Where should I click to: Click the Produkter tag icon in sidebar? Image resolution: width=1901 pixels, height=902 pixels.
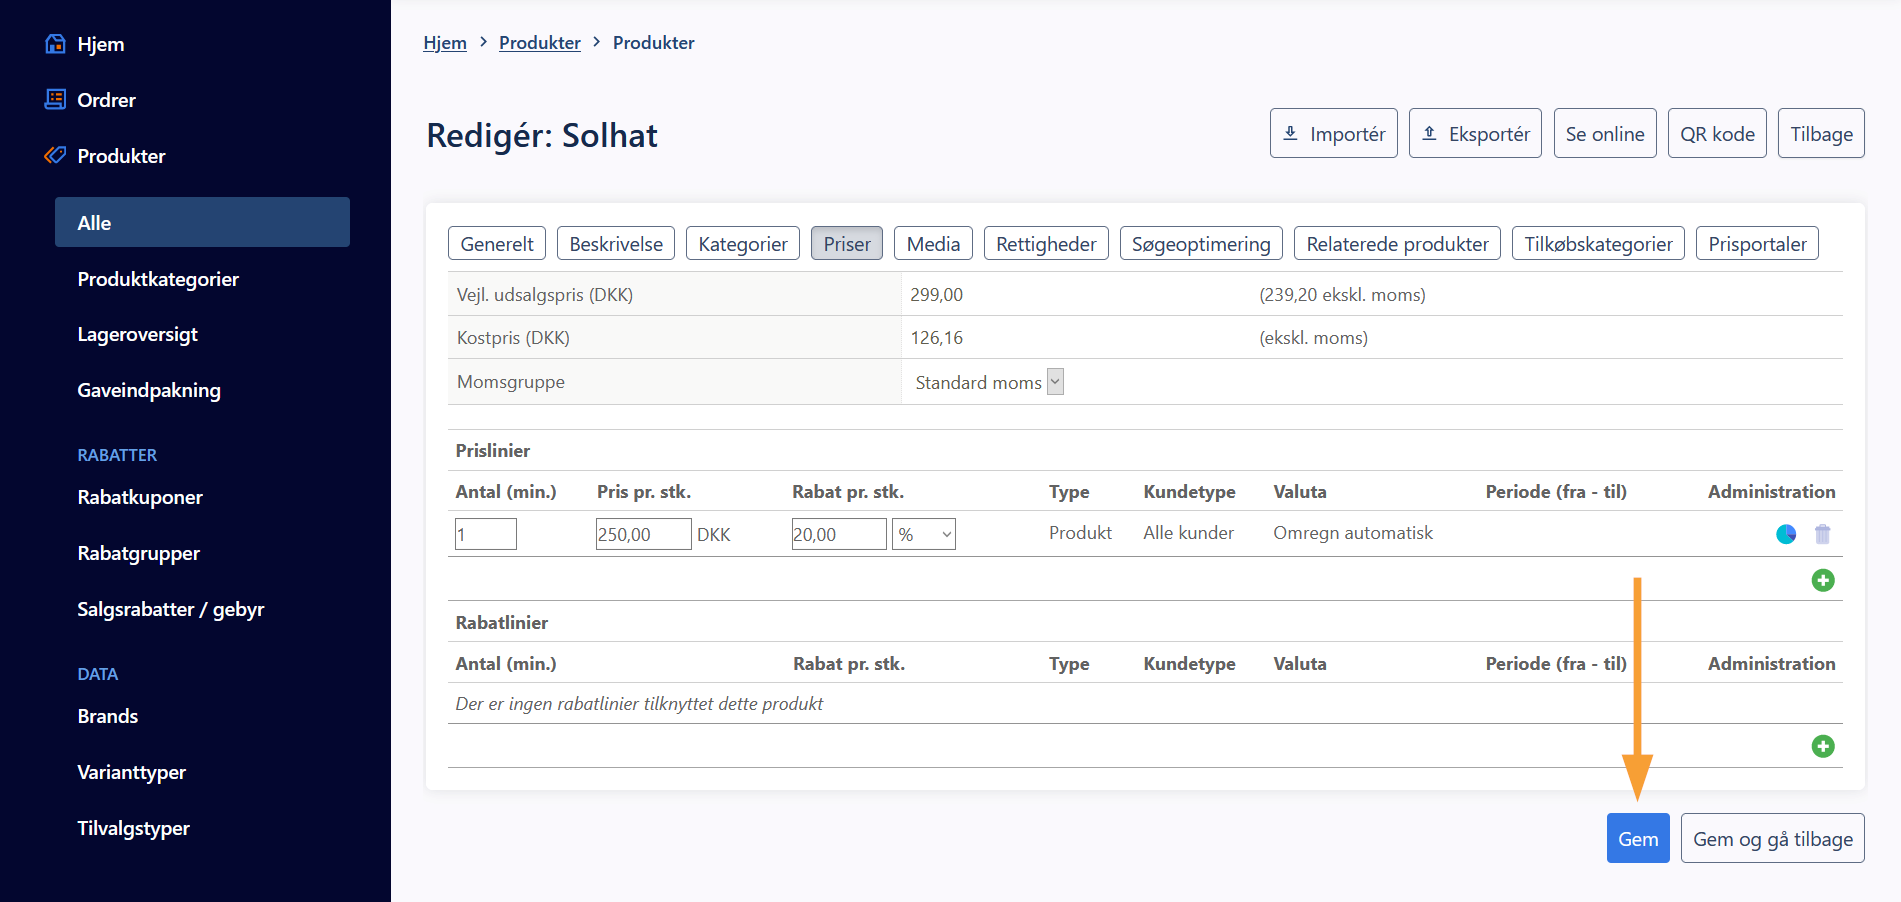click(x=55, y=155)
